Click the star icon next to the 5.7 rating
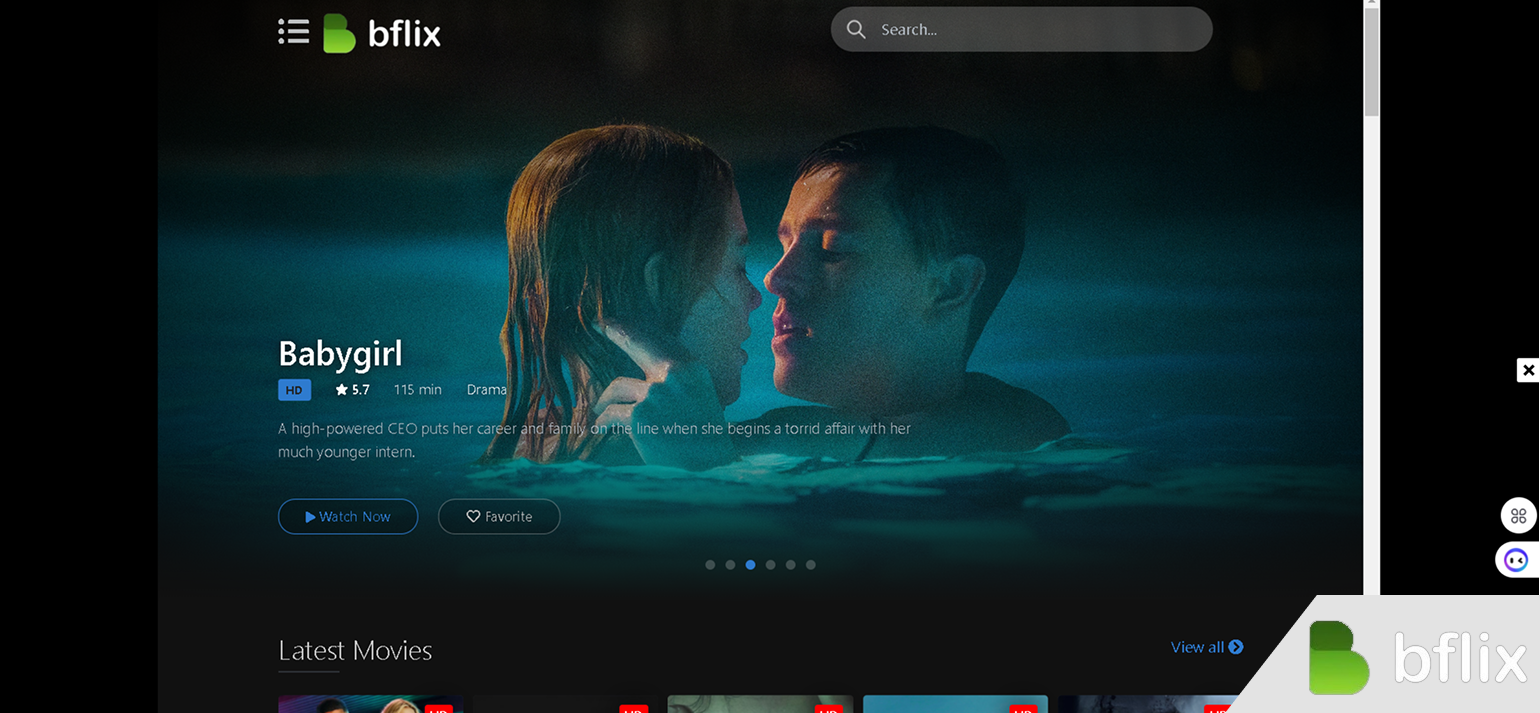The width and height of the screenshot is (1540, 713). [x=340, y=389]
